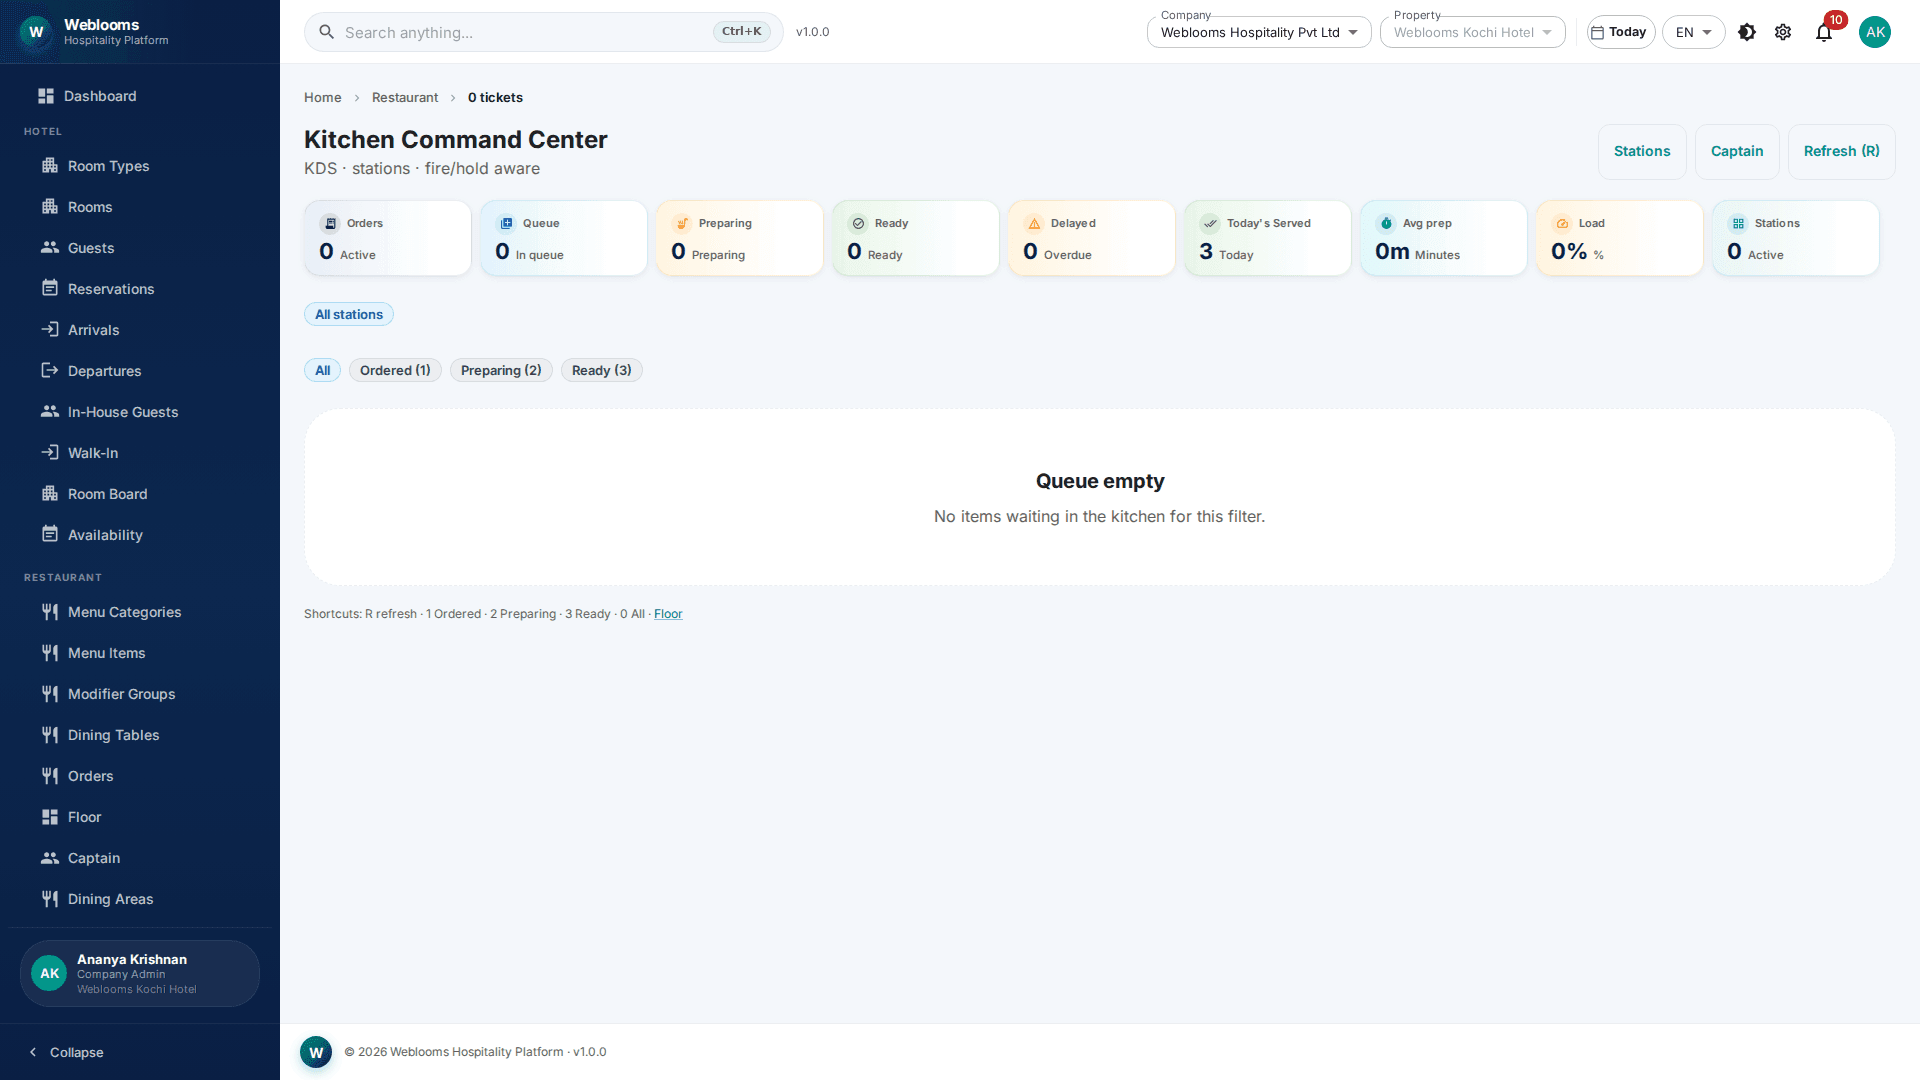
Task: Click the Menu Categories fork-knife icon
Action: [50, 612]
